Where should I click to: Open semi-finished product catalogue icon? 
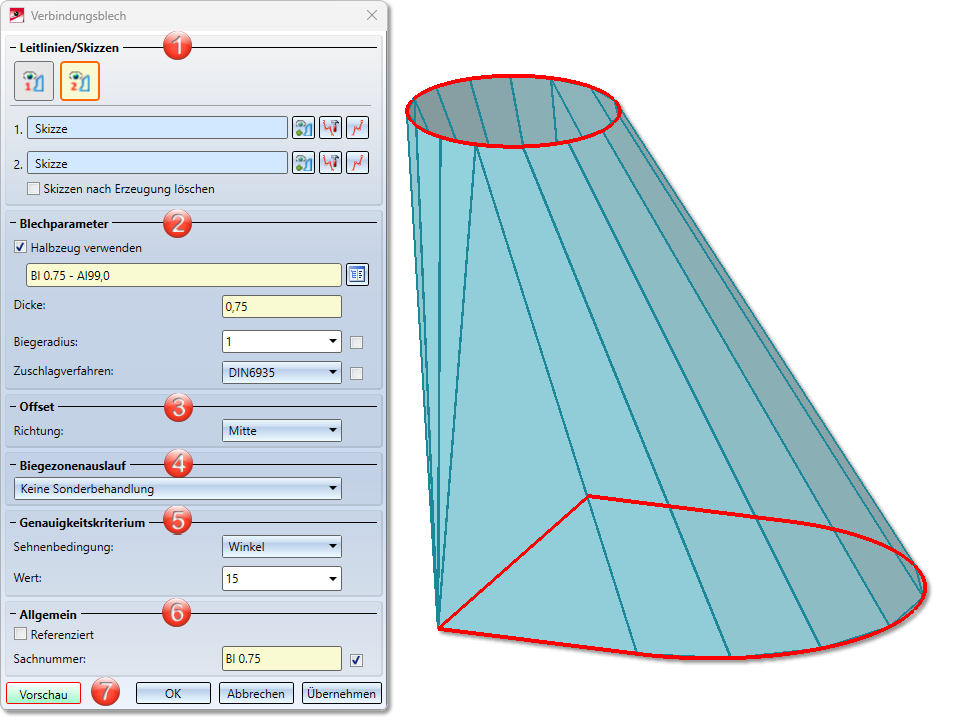pyautogui.click(x=358, y=274)
